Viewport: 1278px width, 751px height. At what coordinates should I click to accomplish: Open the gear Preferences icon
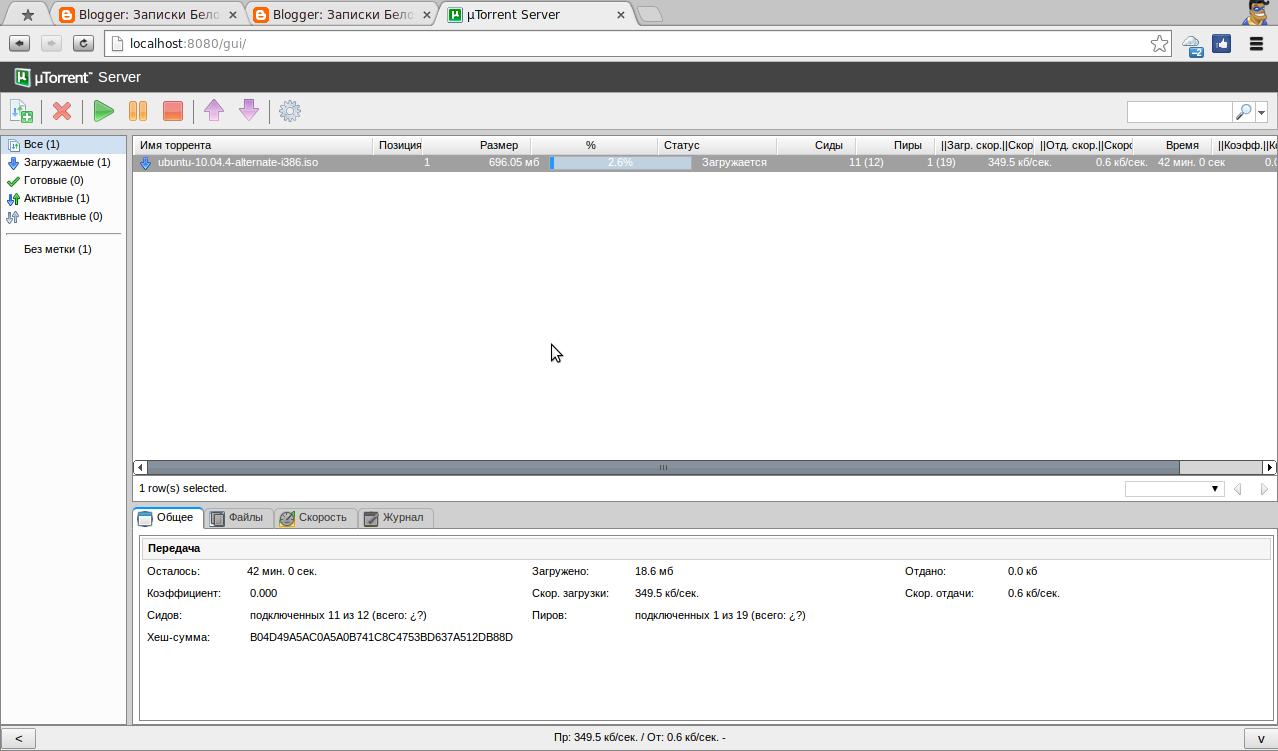(290, 111)
